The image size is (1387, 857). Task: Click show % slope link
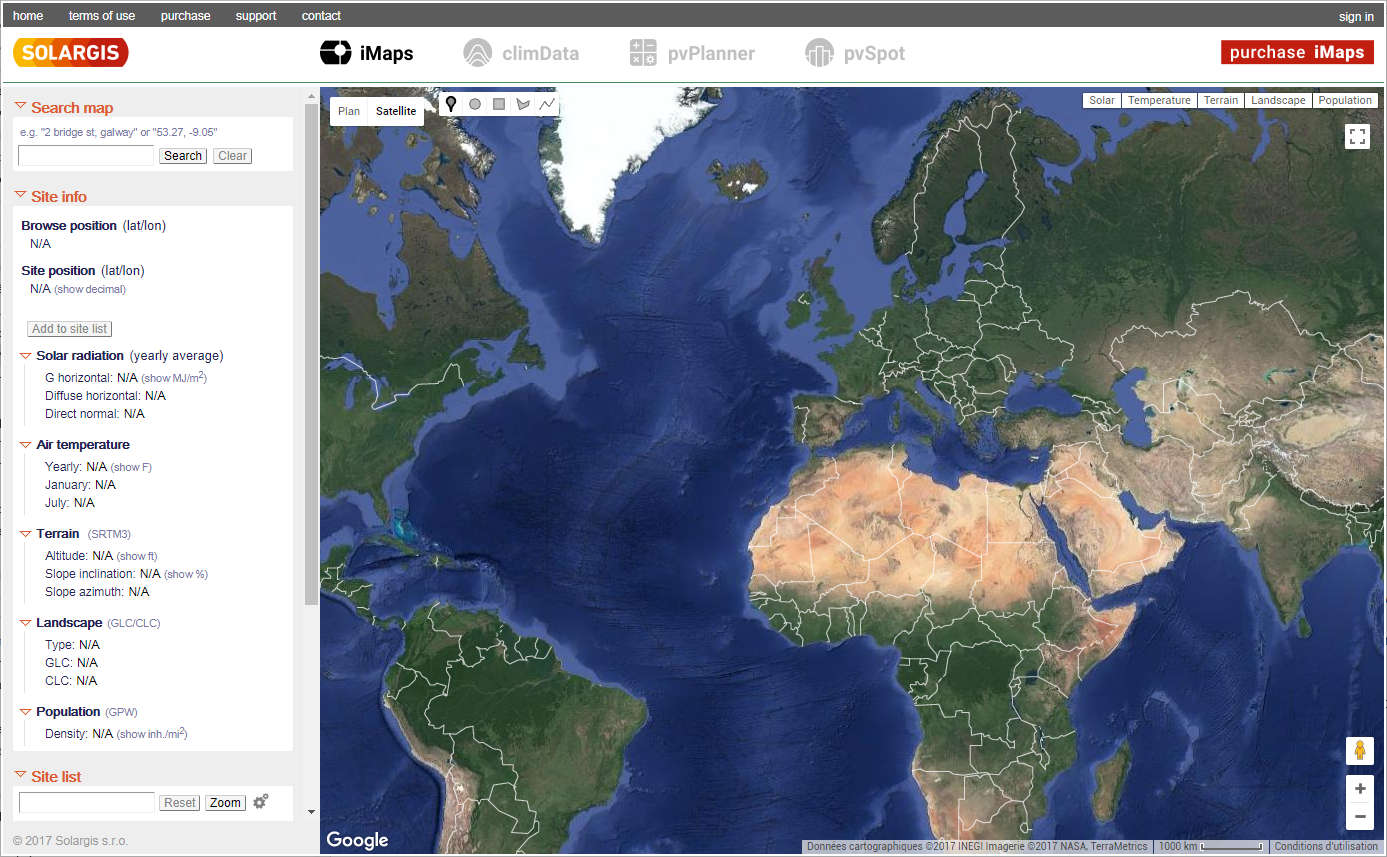point(186,574)
